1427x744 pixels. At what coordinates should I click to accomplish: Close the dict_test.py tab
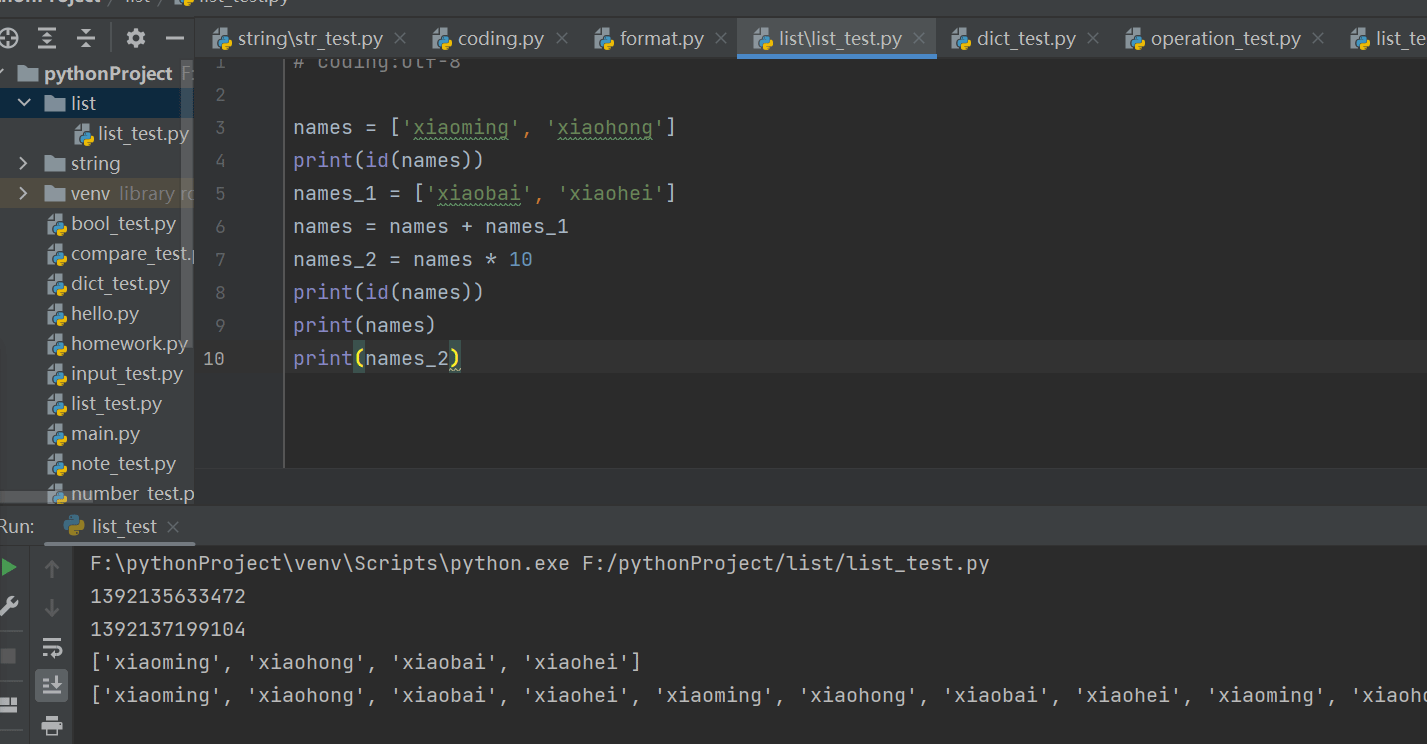[x=1093, y=38]
